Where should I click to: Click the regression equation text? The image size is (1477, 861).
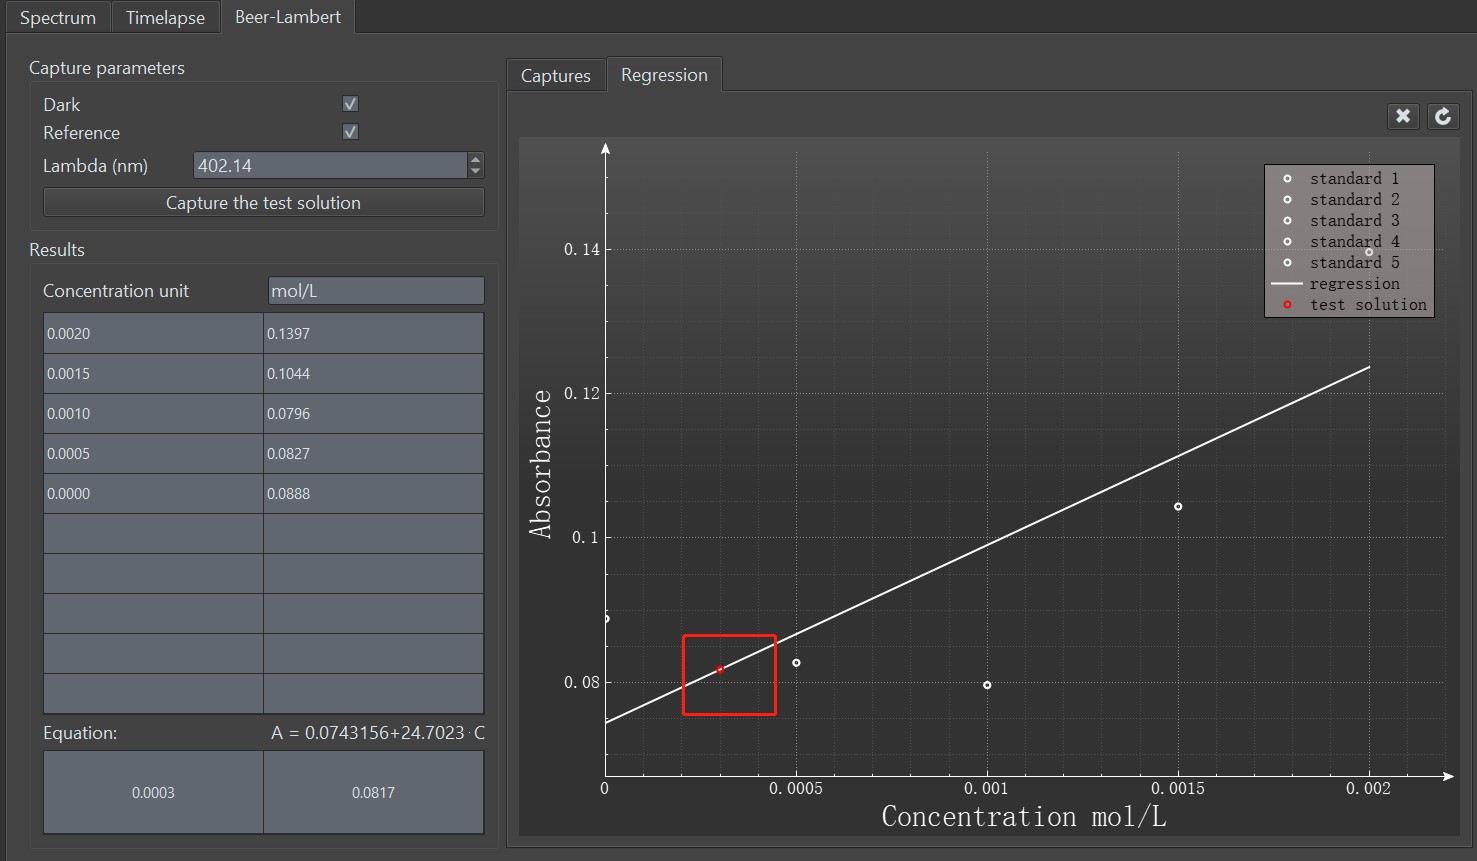click(x=378, y=733)
